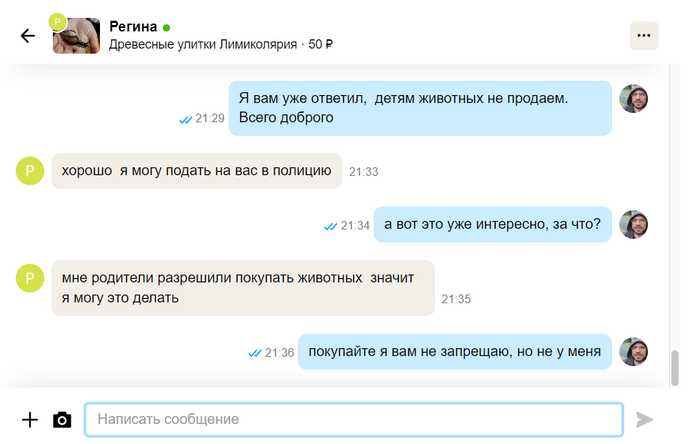The width and height of the screenshot is (700, 444).
Task: Click the back arrow icon
Action: (x=28, y=36)
